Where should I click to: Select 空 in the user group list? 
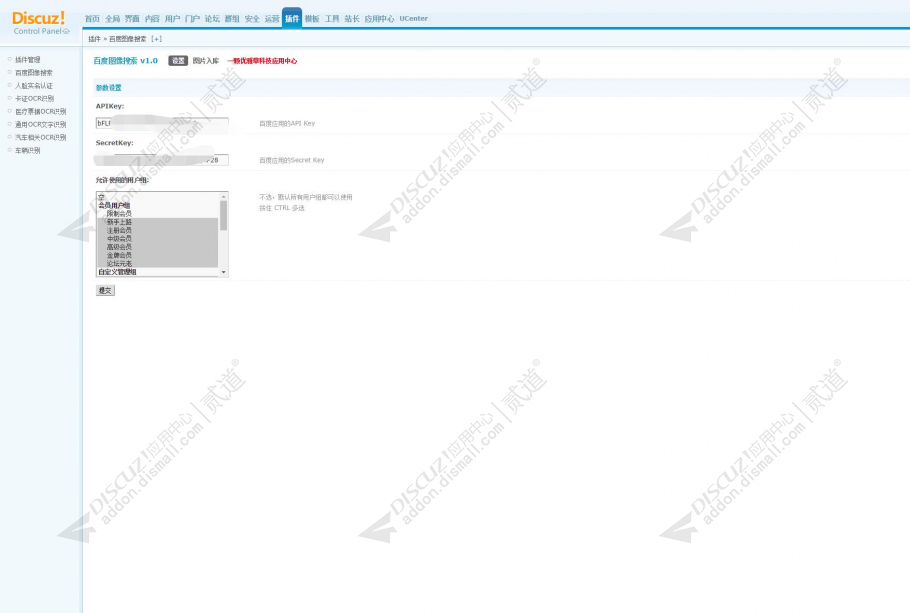pyautogui.click(x=157, y=197)
